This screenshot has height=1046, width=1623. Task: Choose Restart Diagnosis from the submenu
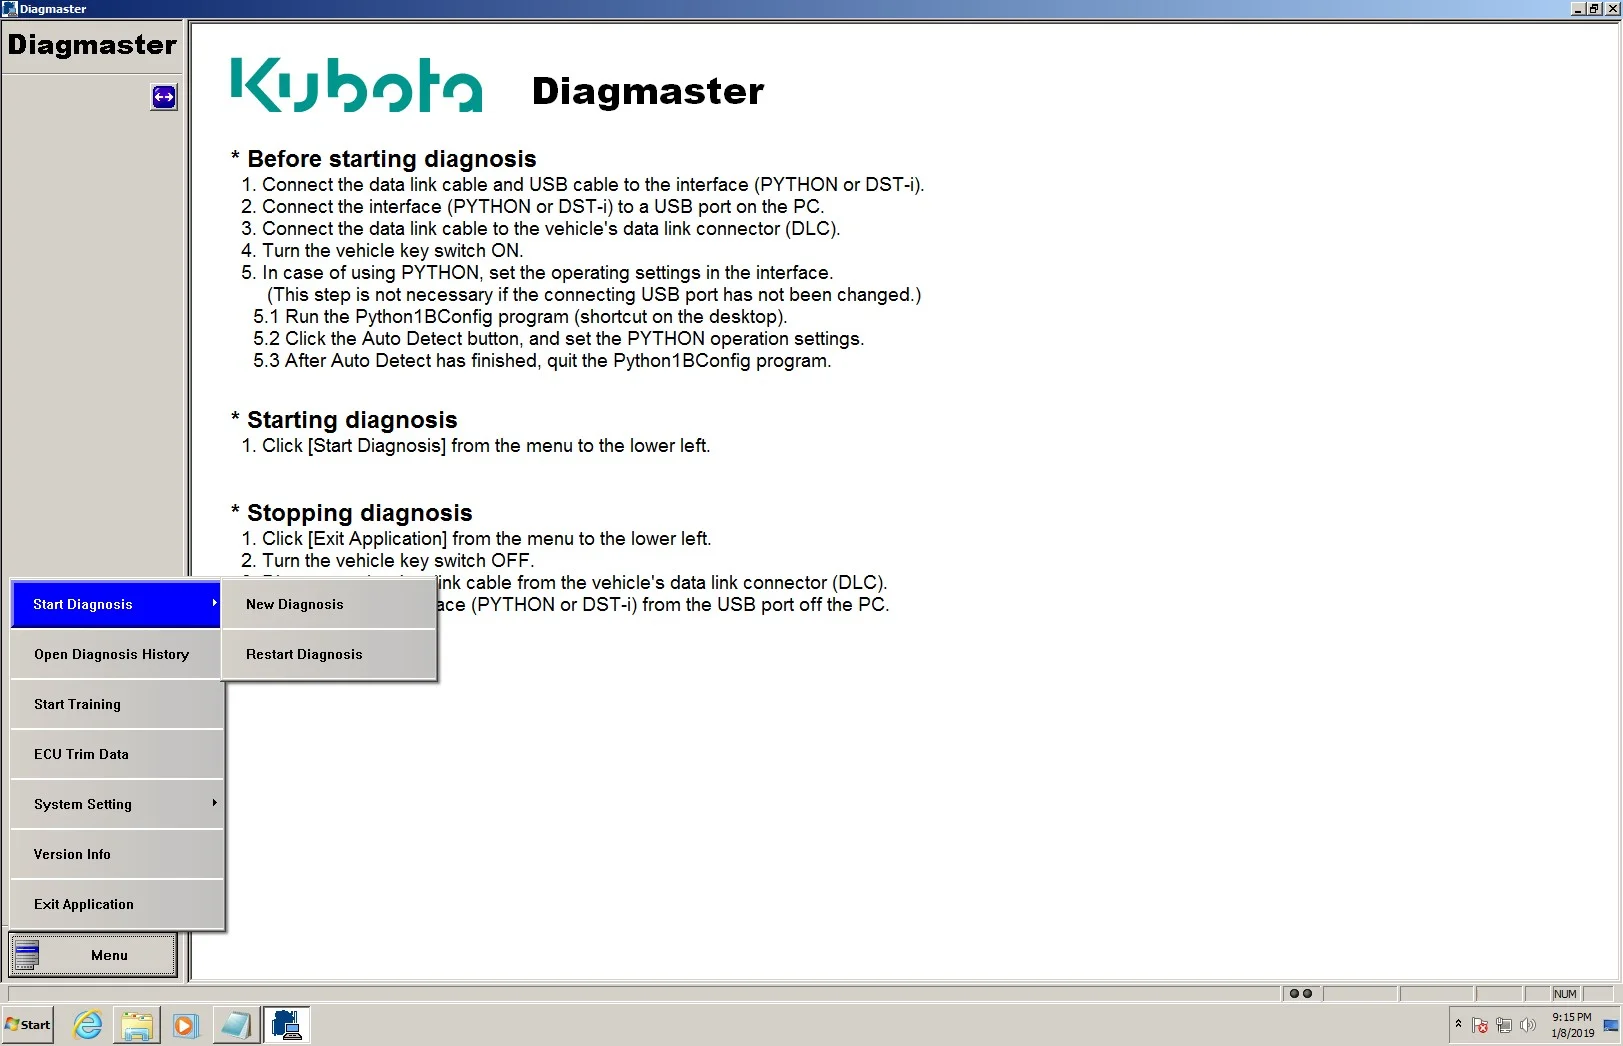click(329, 654)
